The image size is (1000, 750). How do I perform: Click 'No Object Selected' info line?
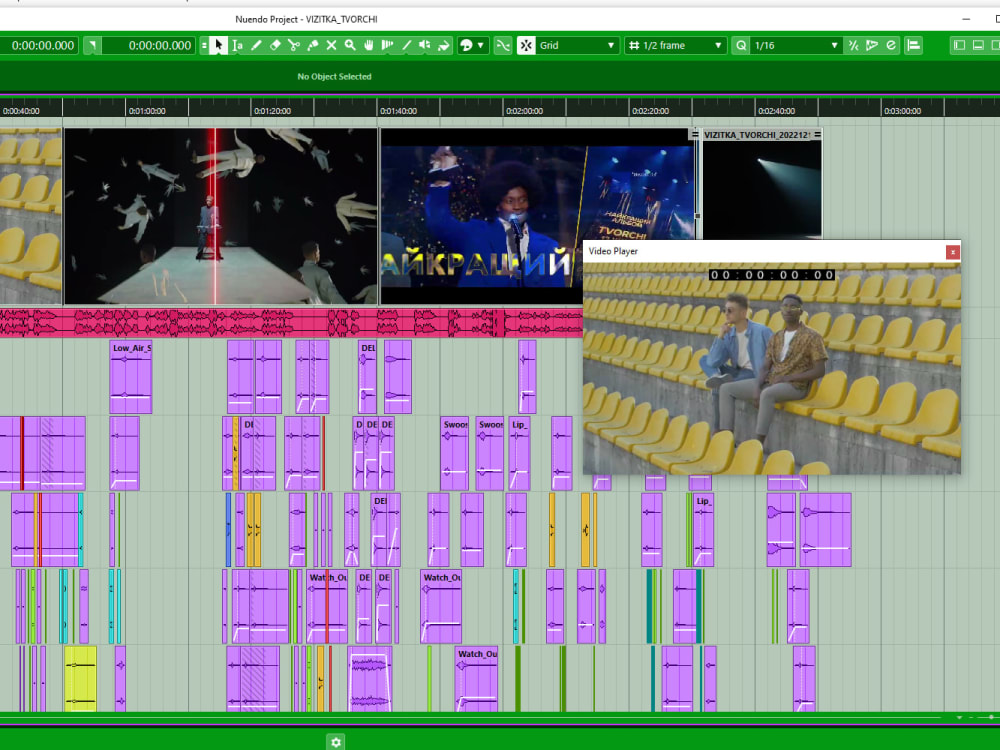tap(334, 77)
